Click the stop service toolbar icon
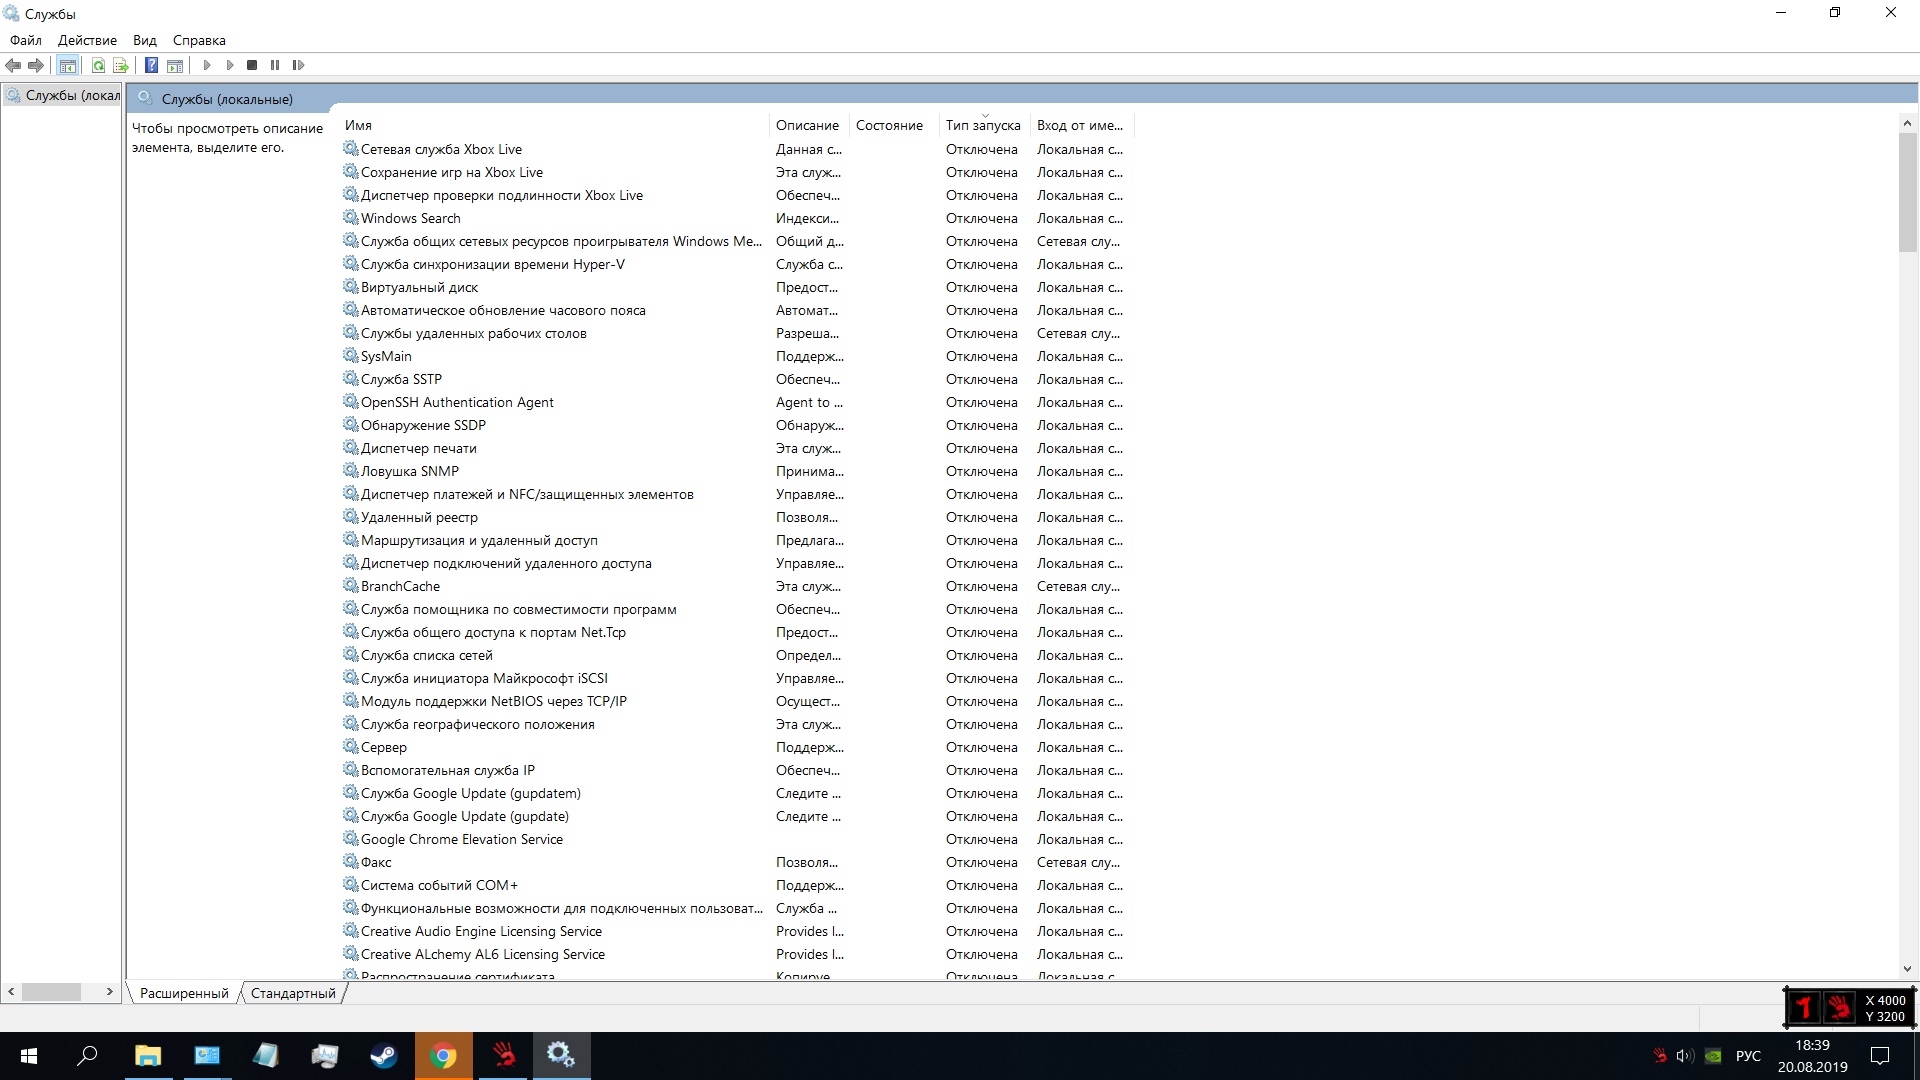 click(253, 65)
